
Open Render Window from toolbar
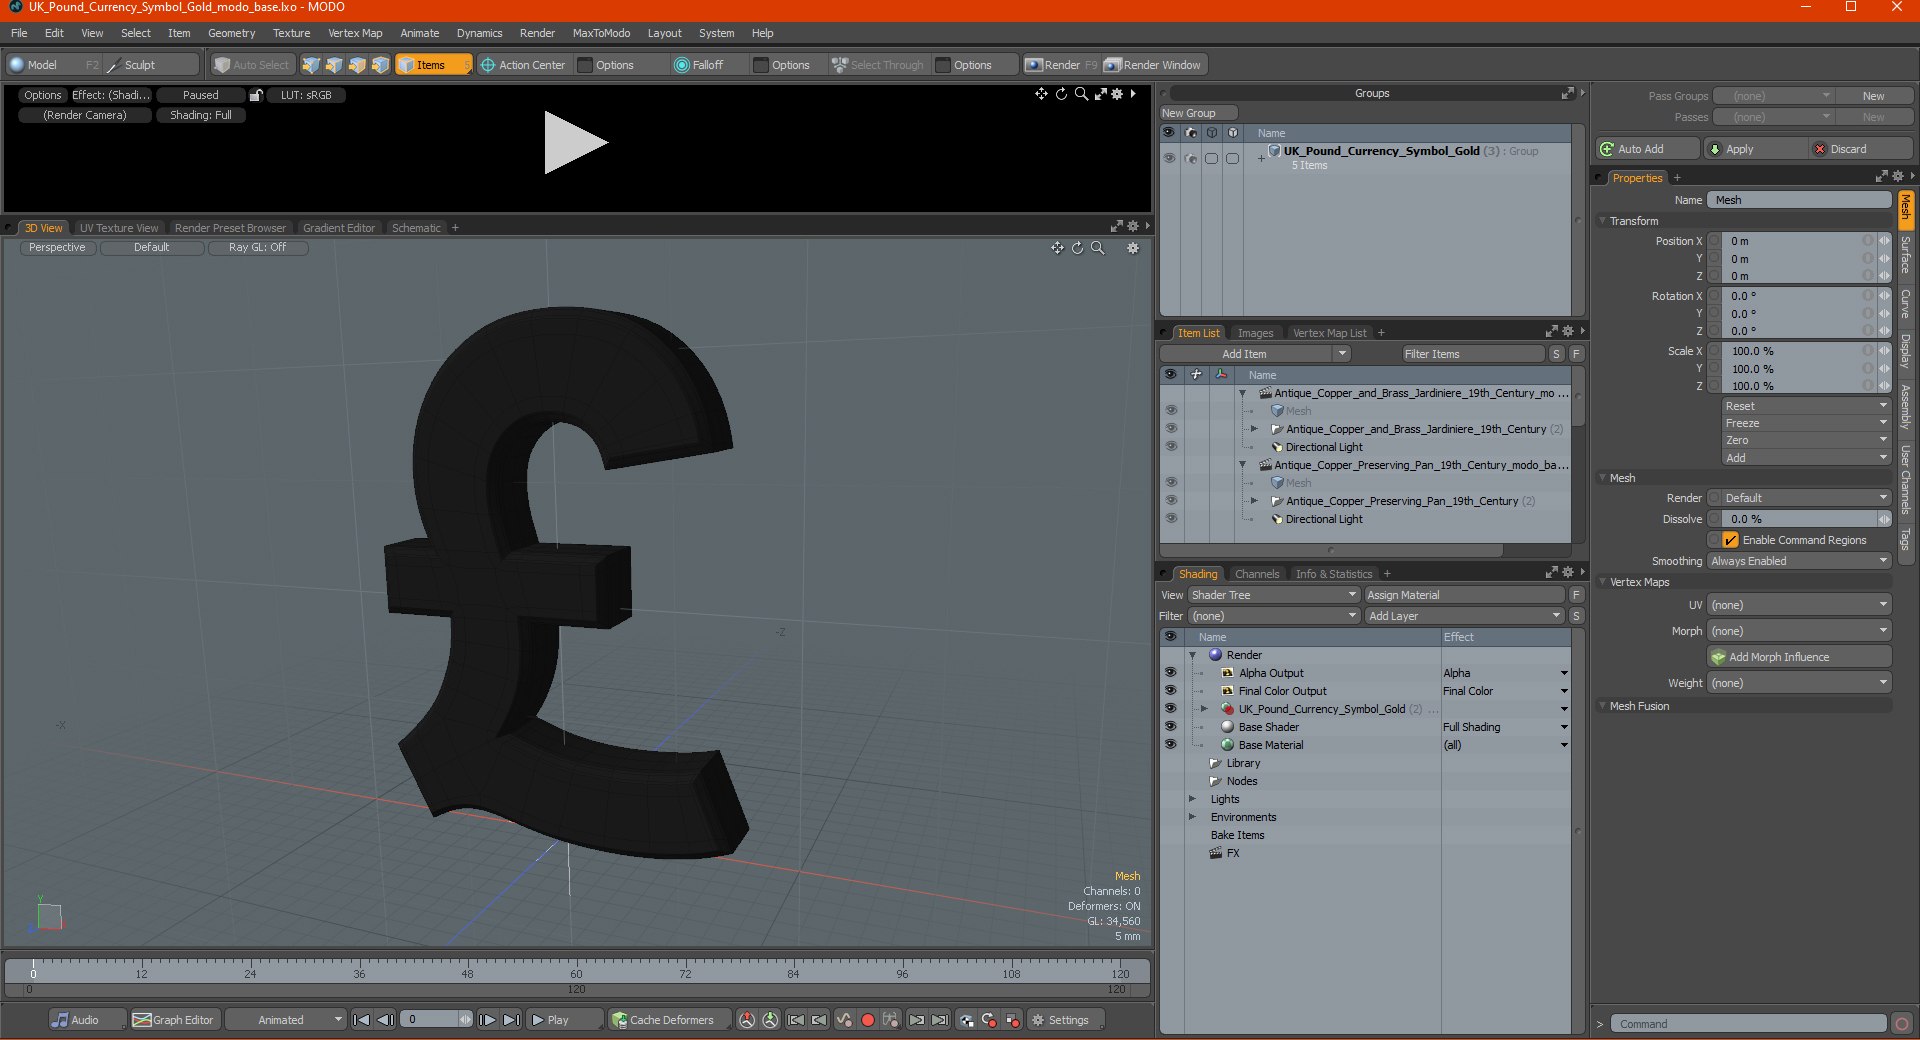1153,65
